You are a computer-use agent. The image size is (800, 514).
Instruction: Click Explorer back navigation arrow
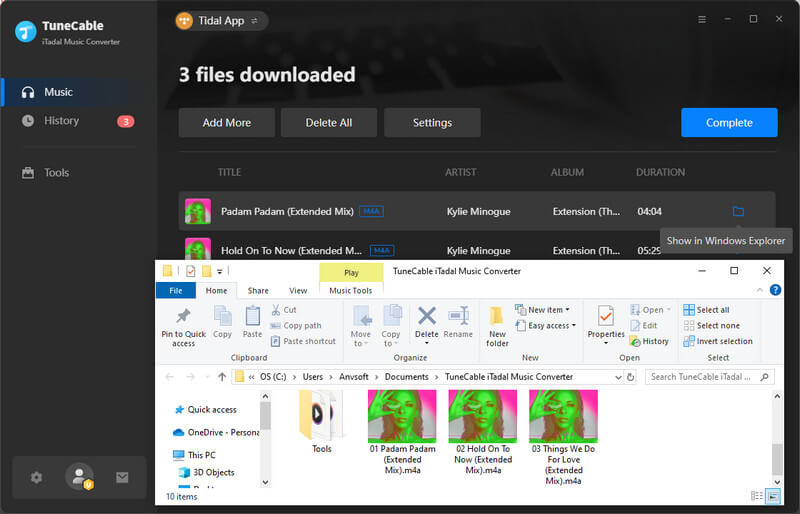(169, 377)
